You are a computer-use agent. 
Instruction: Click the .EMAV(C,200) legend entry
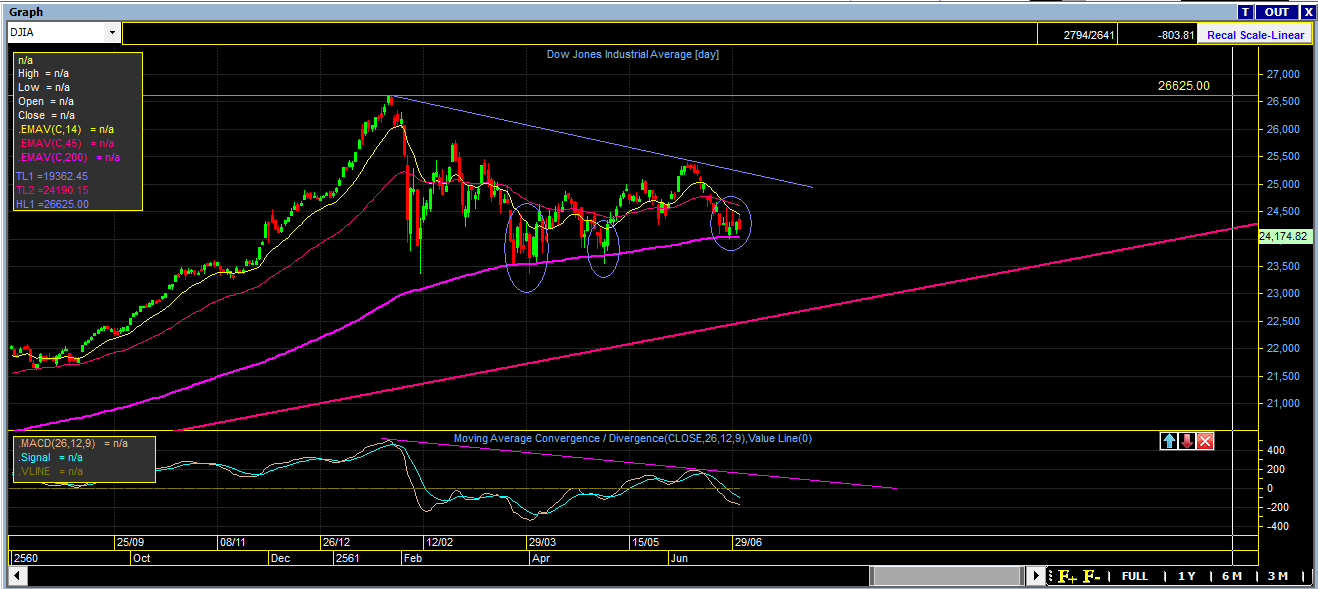pos(69,157)
